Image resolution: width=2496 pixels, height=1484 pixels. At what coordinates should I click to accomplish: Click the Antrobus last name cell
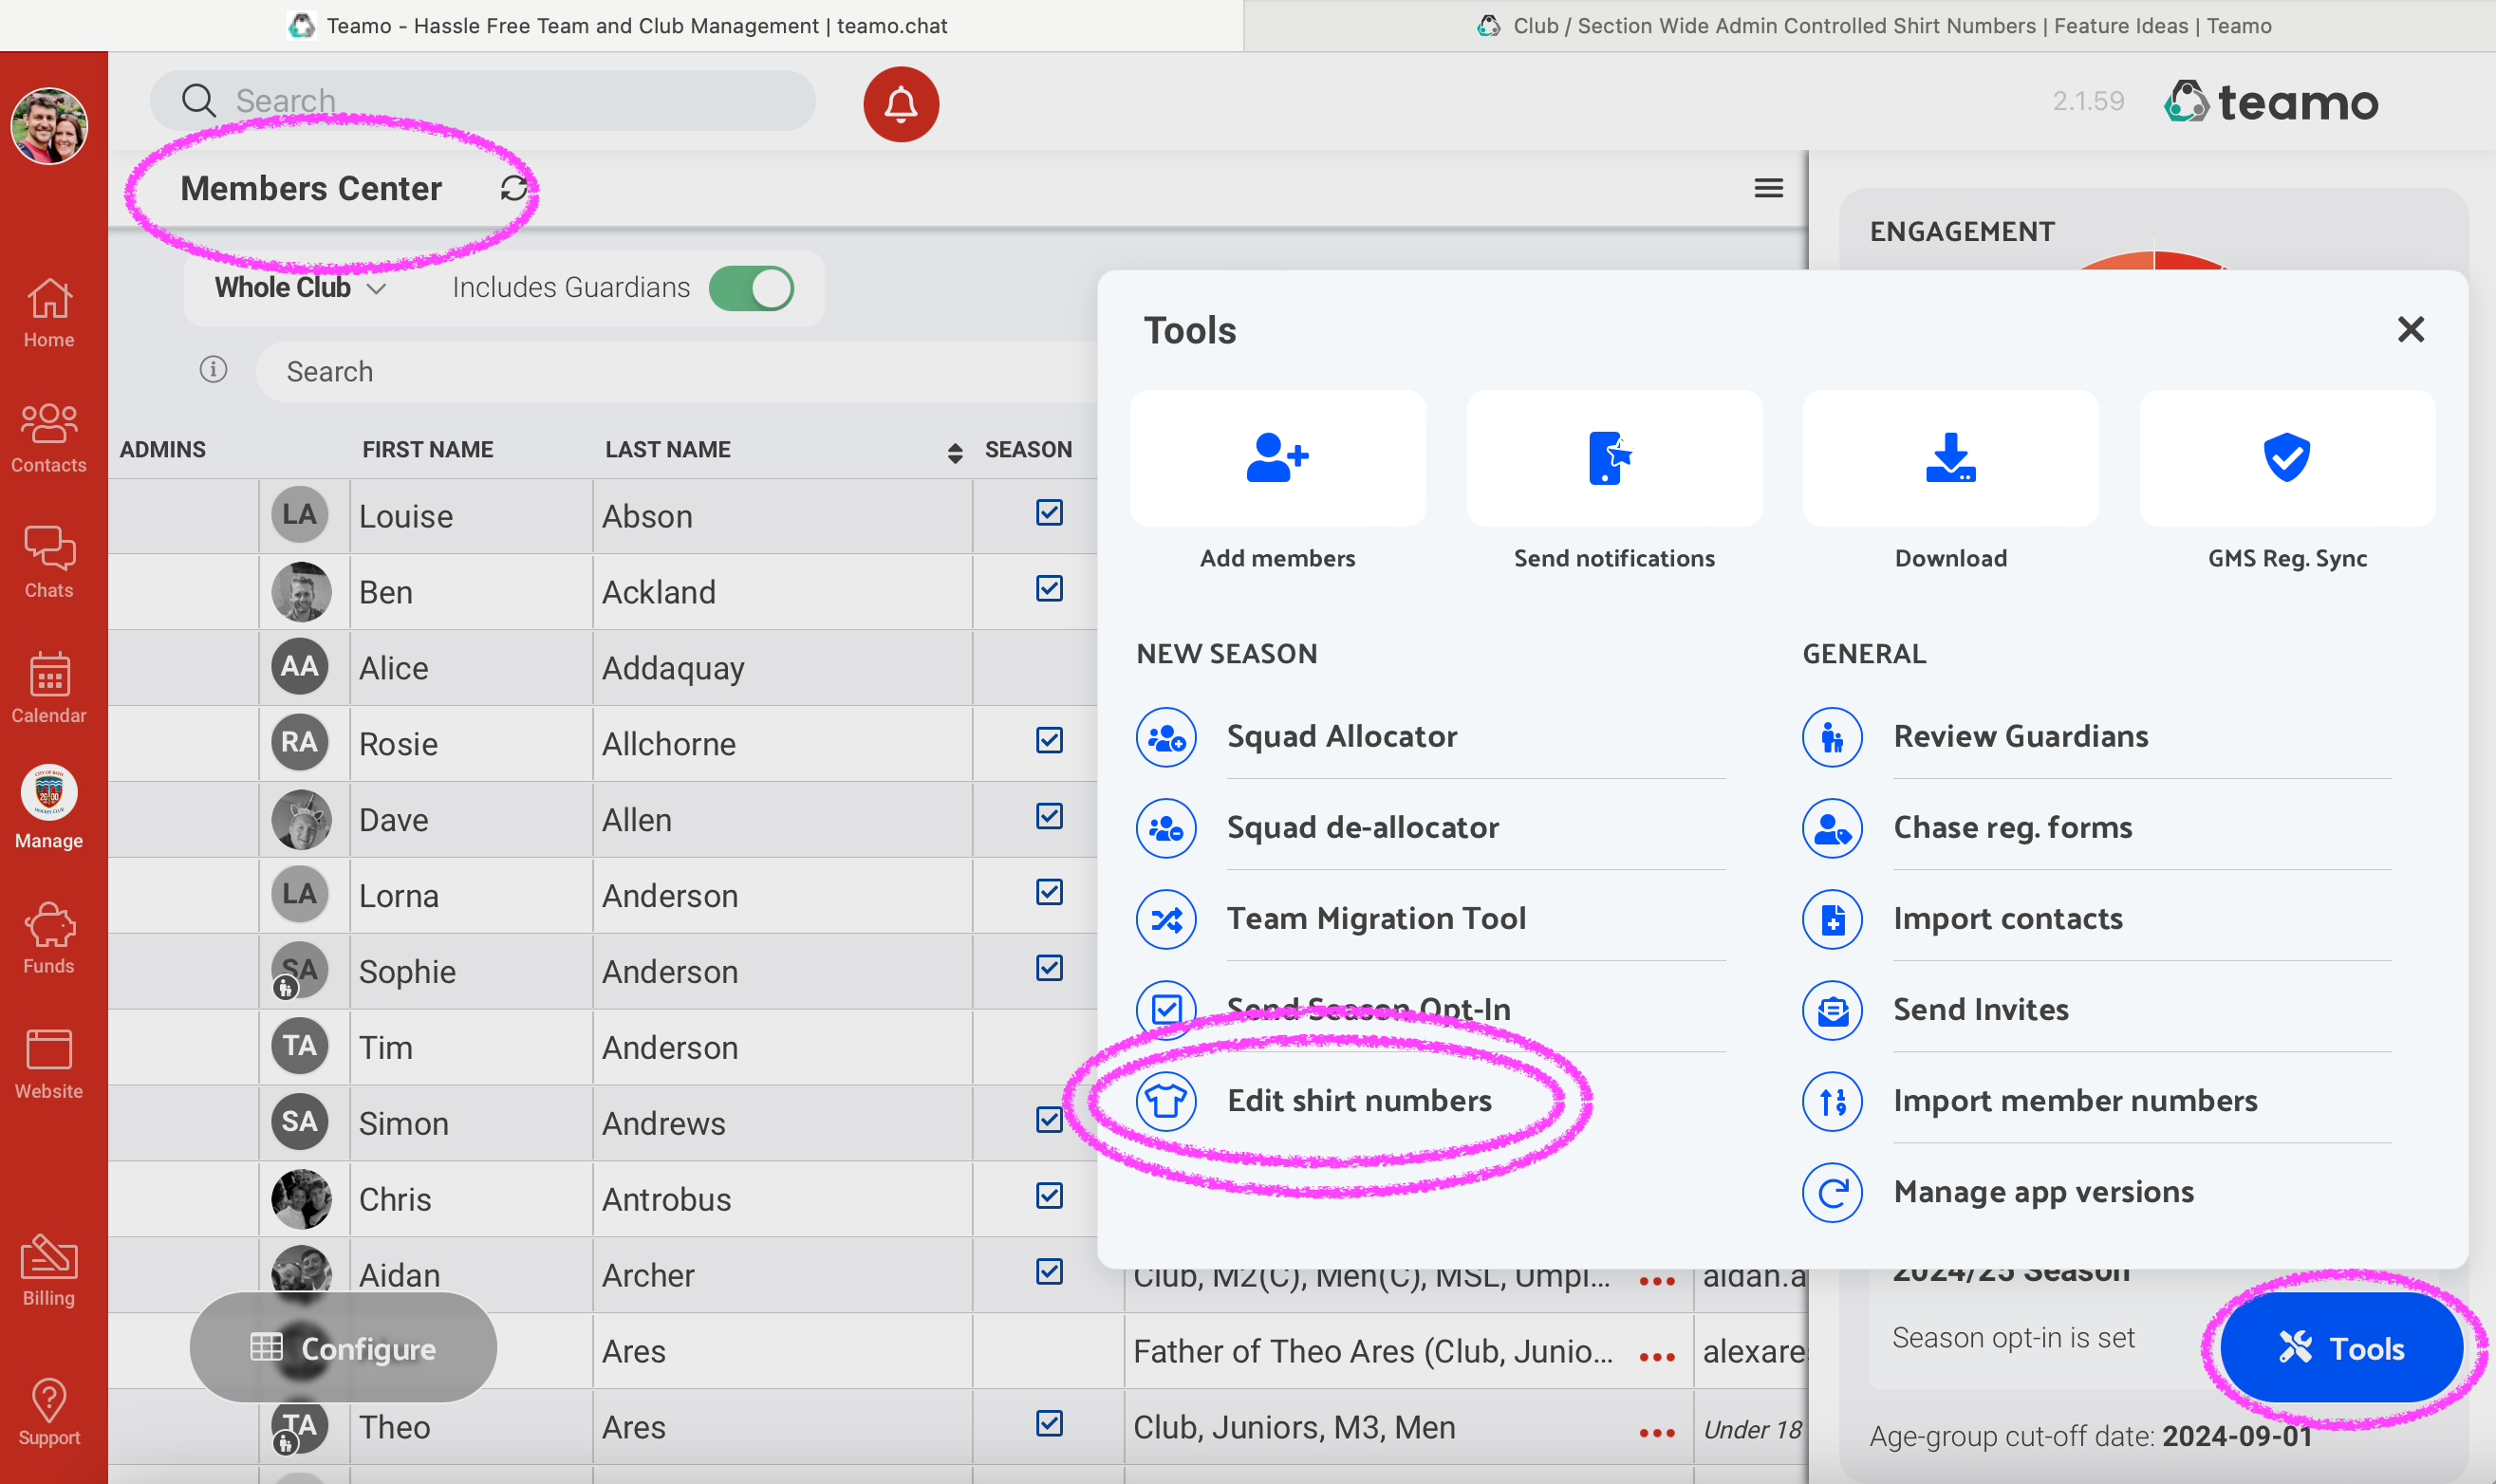[781, 1199]
